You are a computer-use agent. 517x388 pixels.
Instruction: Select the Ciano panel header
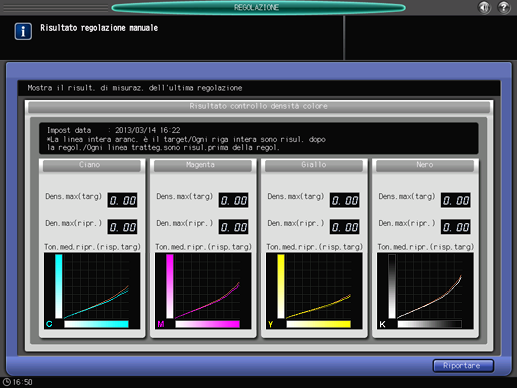point(92,165)
